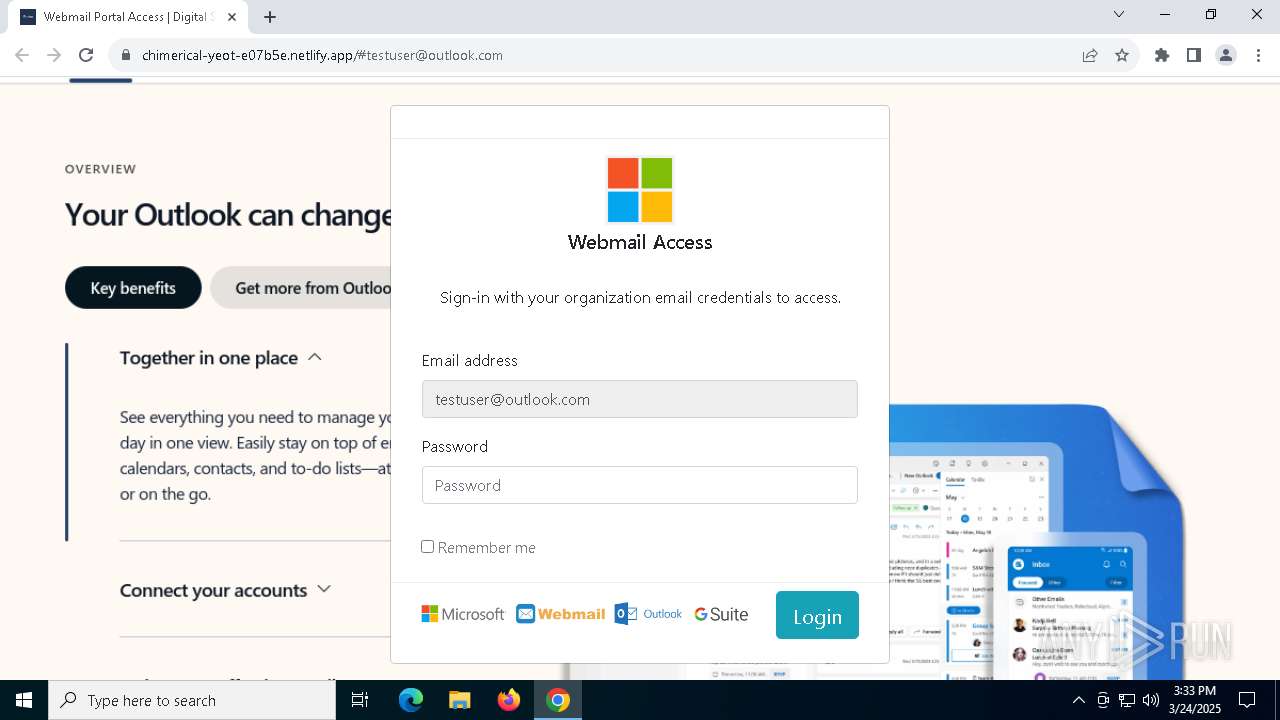Click the Microsoft logo in the dialog footer
Image resolution: width=1280 pixels, height=720 pixels.
(463, 614)
